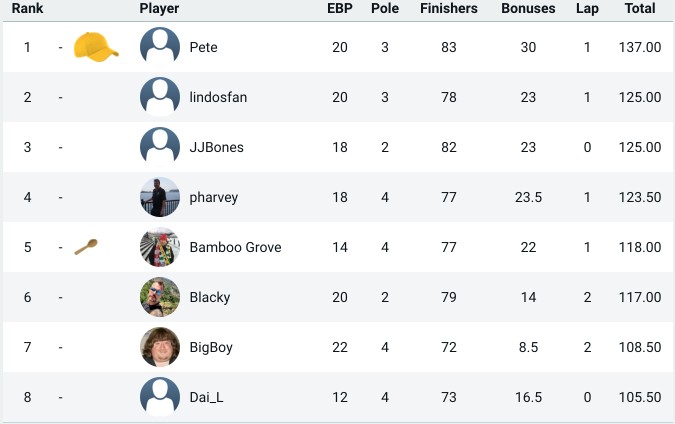Sort by the Finishers column header
The width and height of the screenshot is (675, 424).
point(449,8)
